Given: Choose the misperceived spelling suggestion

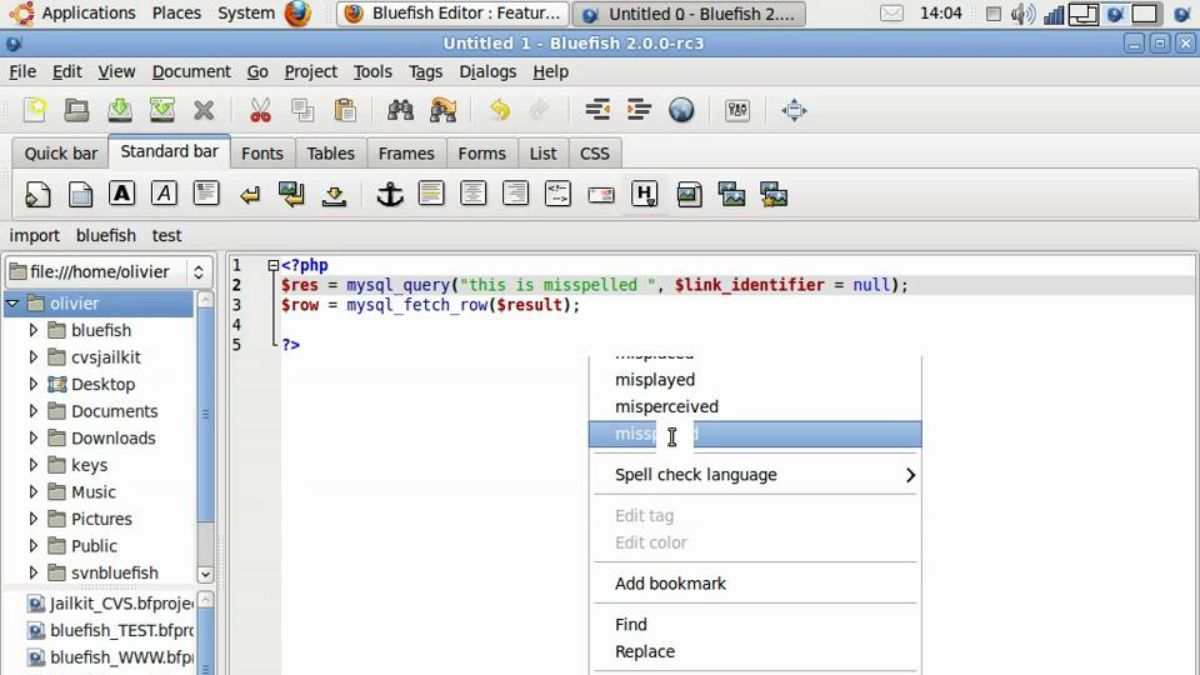Looking at the screenshot, I should tap(666, 407).
